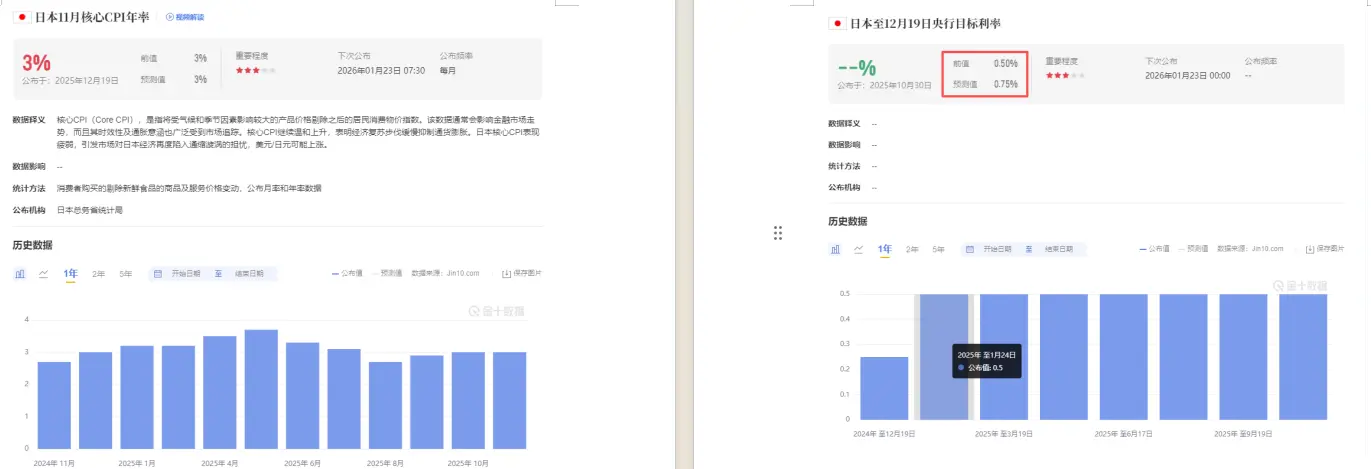
Task: Open calendar icon in CPI date range
Action: coord(158,273)
